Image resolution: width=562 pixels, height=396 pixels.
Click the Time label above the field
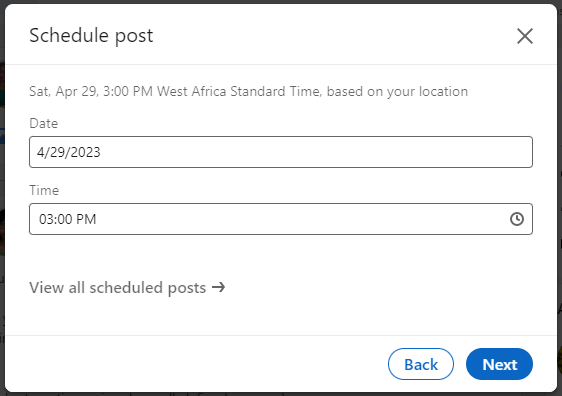44,190
